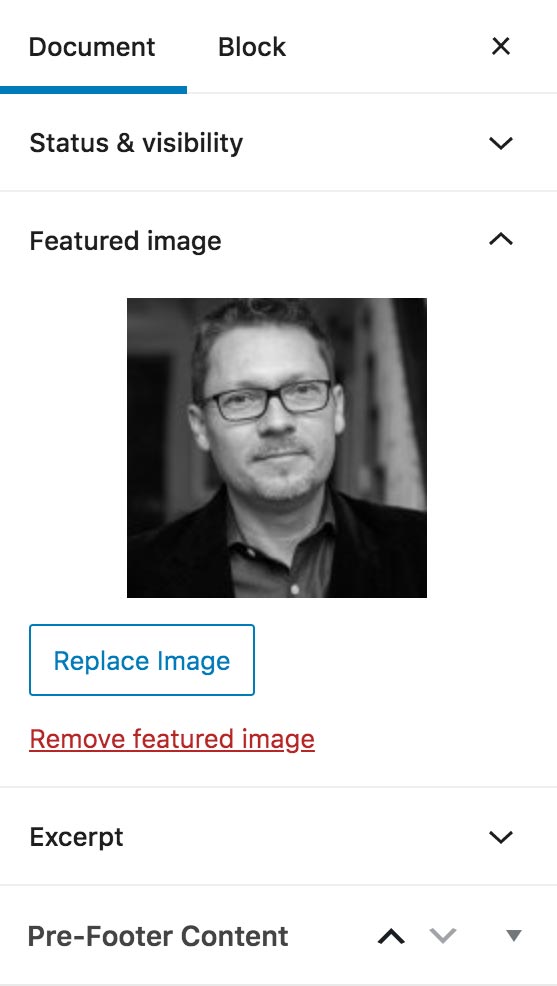The image size is (557, 986).
Task: Close the settings sidebar with X icon
Action: click(500, 46)
